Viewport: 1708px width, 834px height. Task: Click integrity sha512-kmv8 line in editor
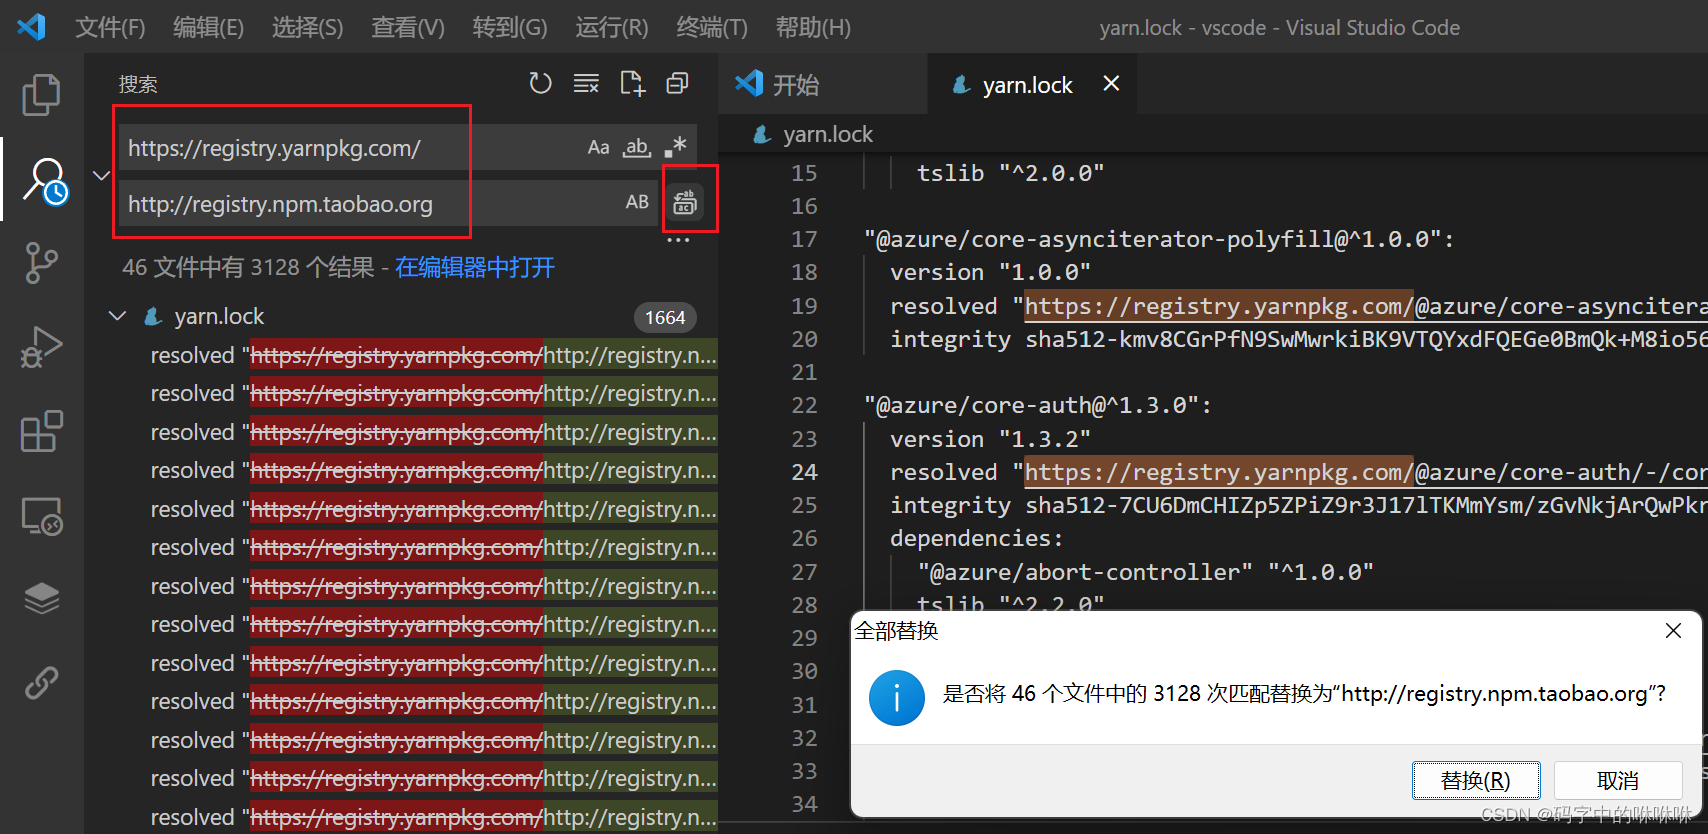(x=1298, y=339)
